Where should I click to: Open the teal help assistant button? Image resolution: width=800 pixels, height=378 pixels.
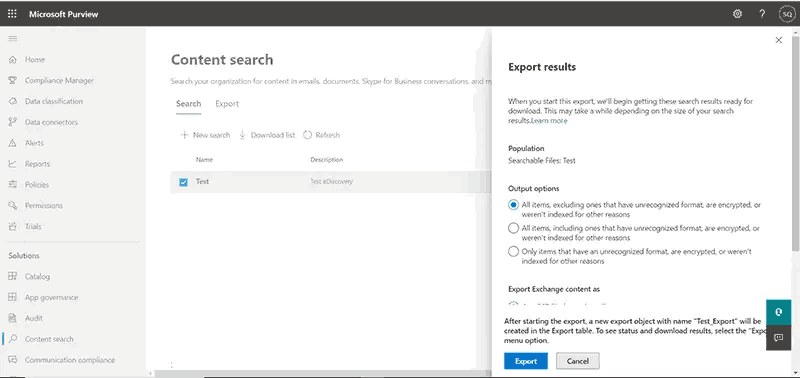pyautogui.click(x=779, y=312)
